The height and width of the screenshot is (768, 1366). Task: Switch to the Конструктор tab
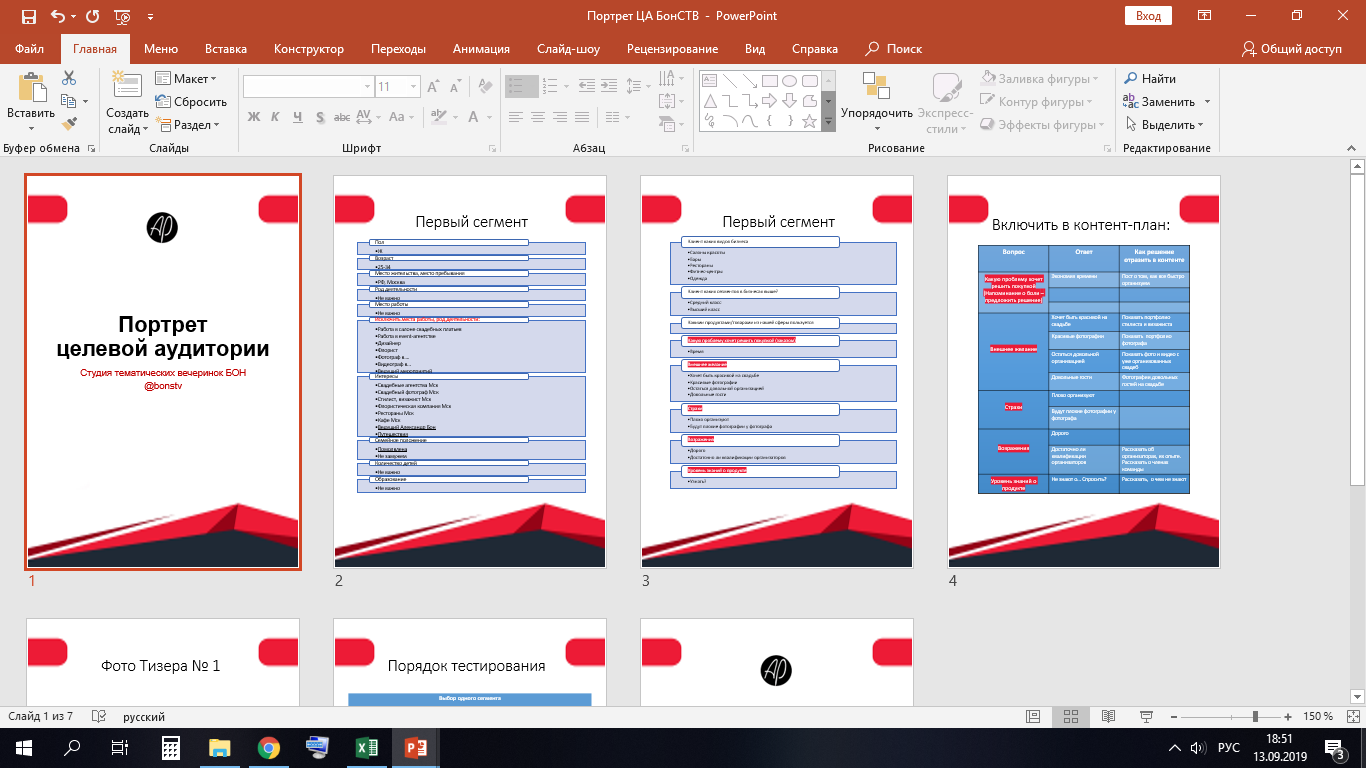309,49
